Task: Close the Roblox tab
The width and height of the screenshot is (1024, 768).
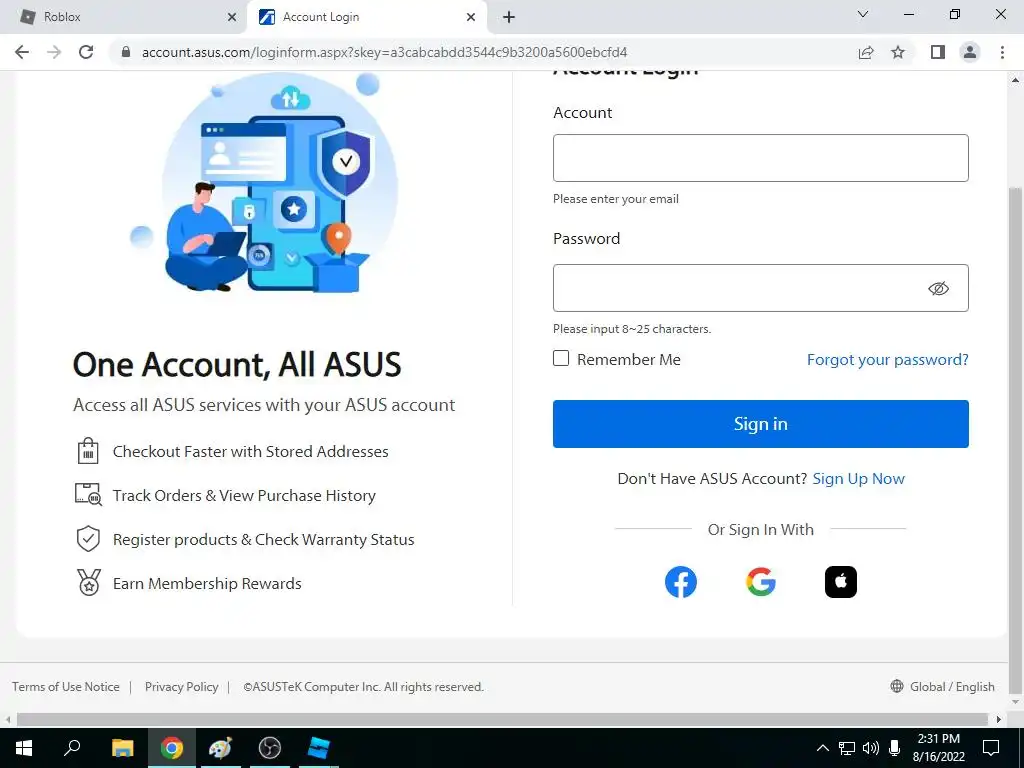Action: point(231,18)
